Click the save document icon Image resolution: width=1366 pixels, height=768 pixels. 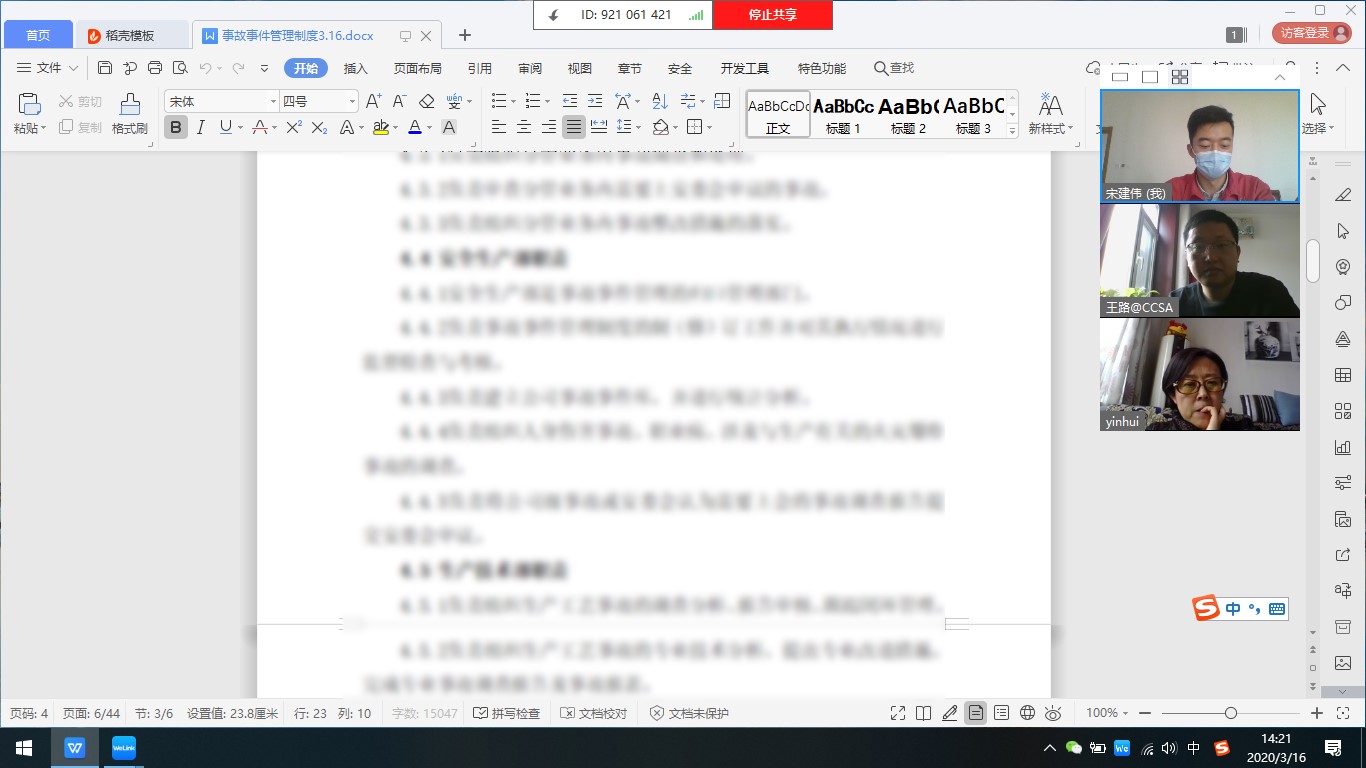[105, 68]
